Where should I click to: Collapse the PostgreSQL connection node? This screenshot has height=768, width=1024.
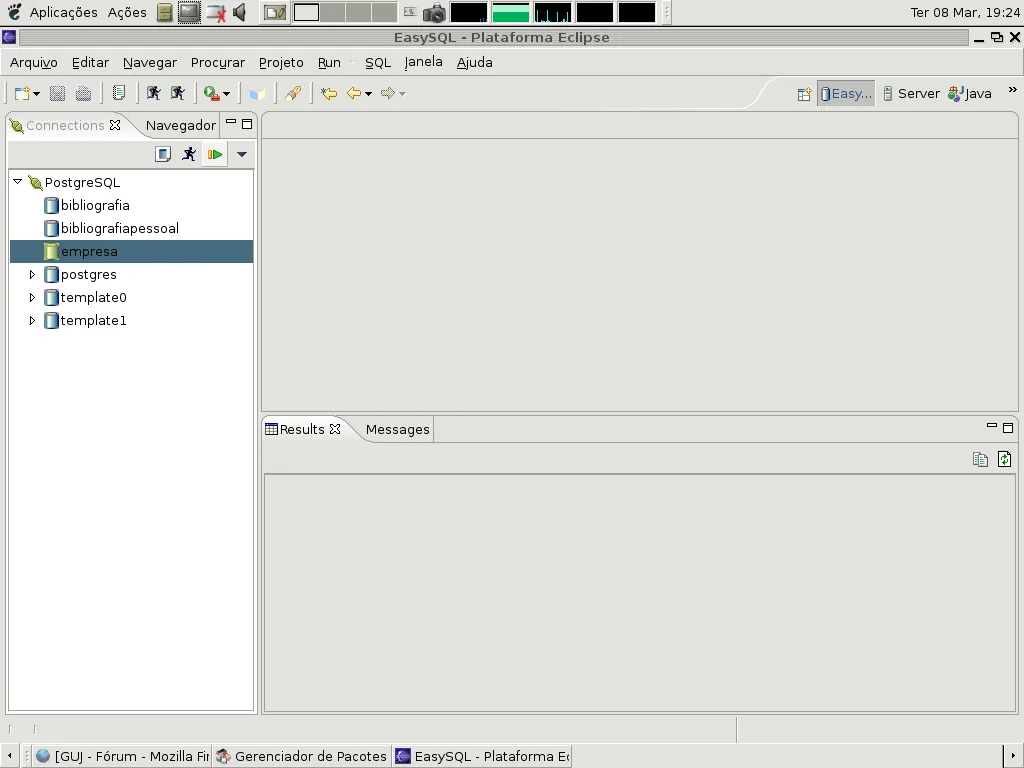[17, 182]
